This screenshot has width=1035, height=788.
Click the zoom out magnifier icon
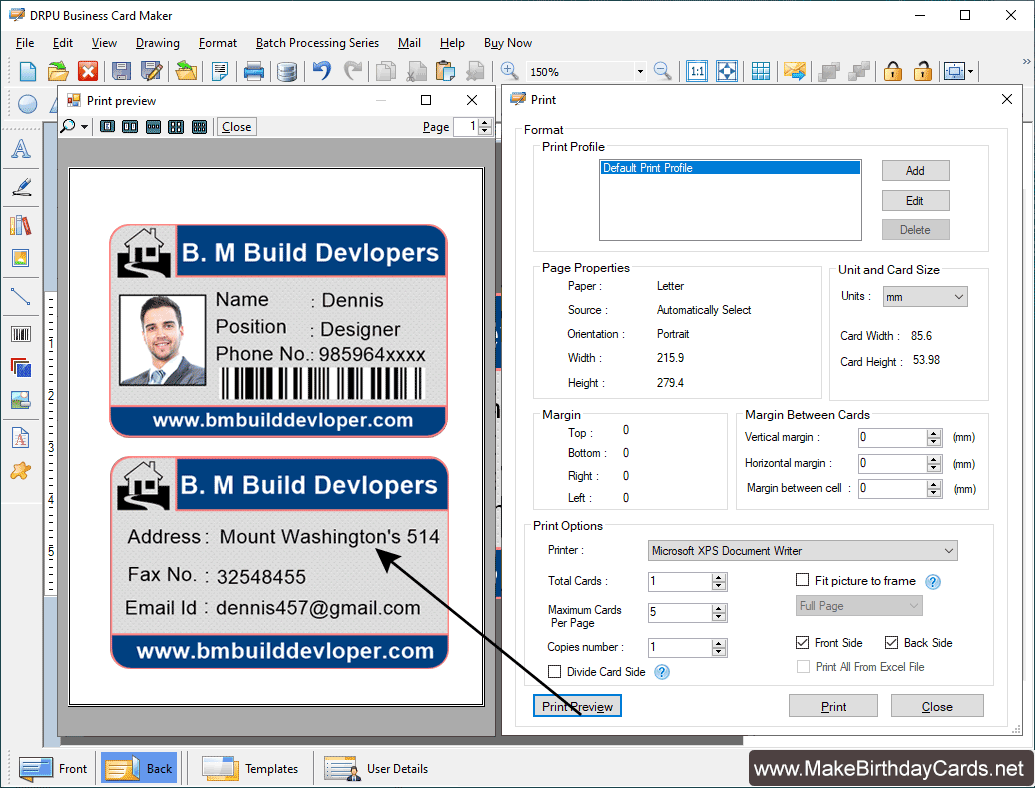click(662, 71)
